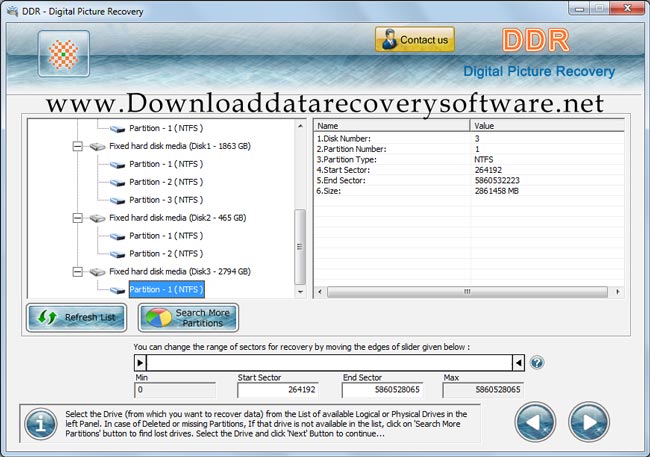Click the value 2861458 MB
650x457 pixels.
coord(497,191)
